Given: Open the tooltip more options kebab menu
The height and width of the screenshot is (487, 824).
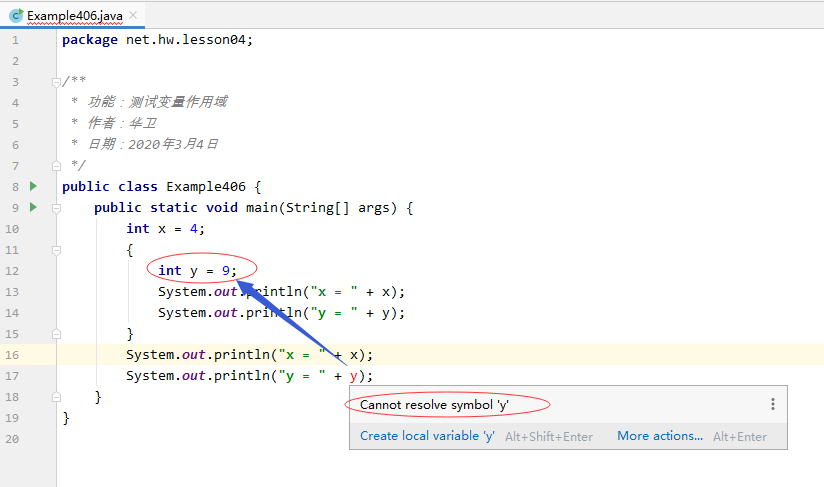Looking at the screenshot, I should pyautogui.click(x=772, y=404).
